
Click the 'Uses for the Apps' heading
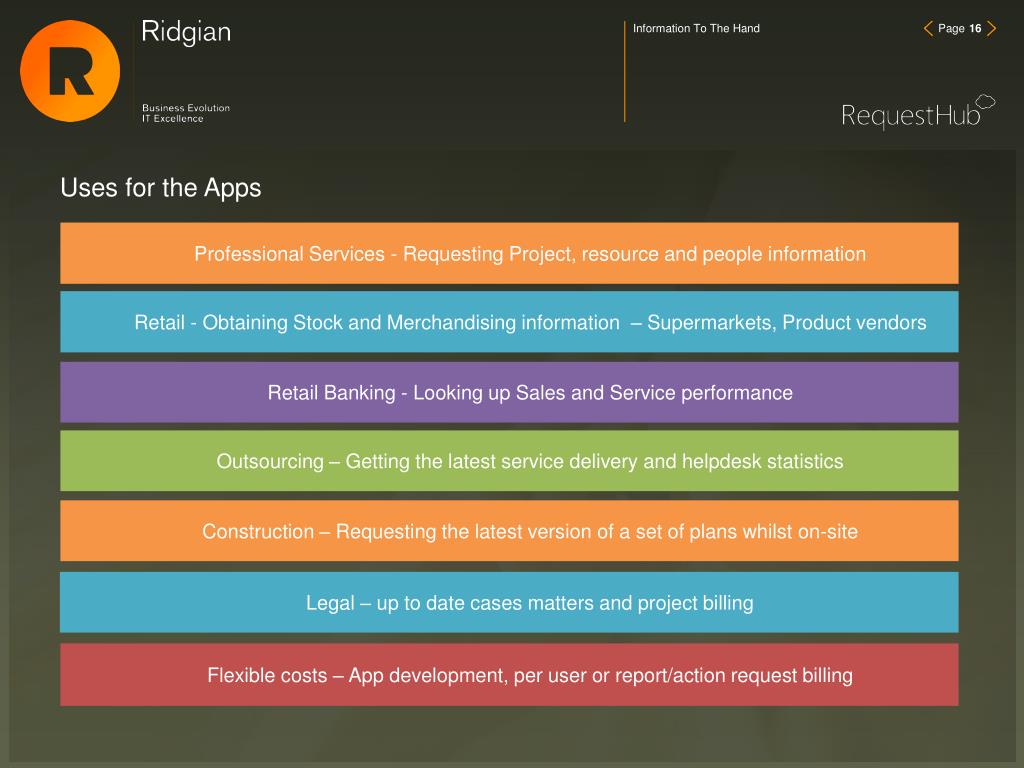click(x=161, y=188)
